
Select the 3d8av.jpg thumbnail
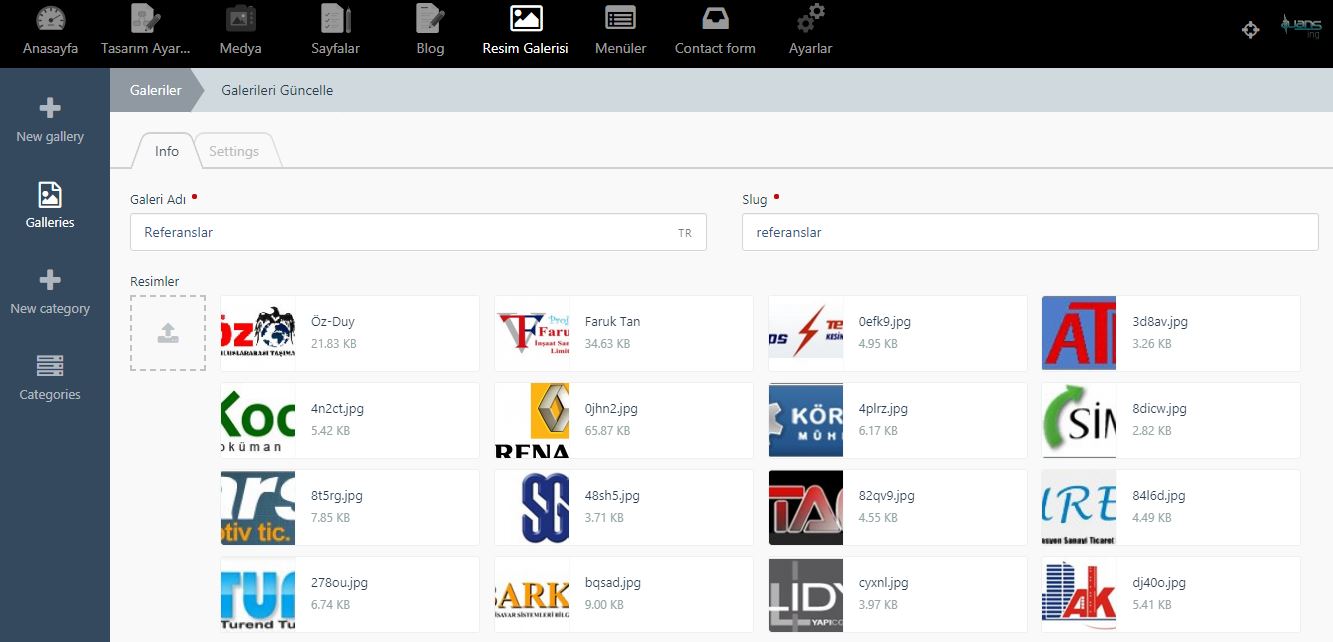coord(1079,333)
